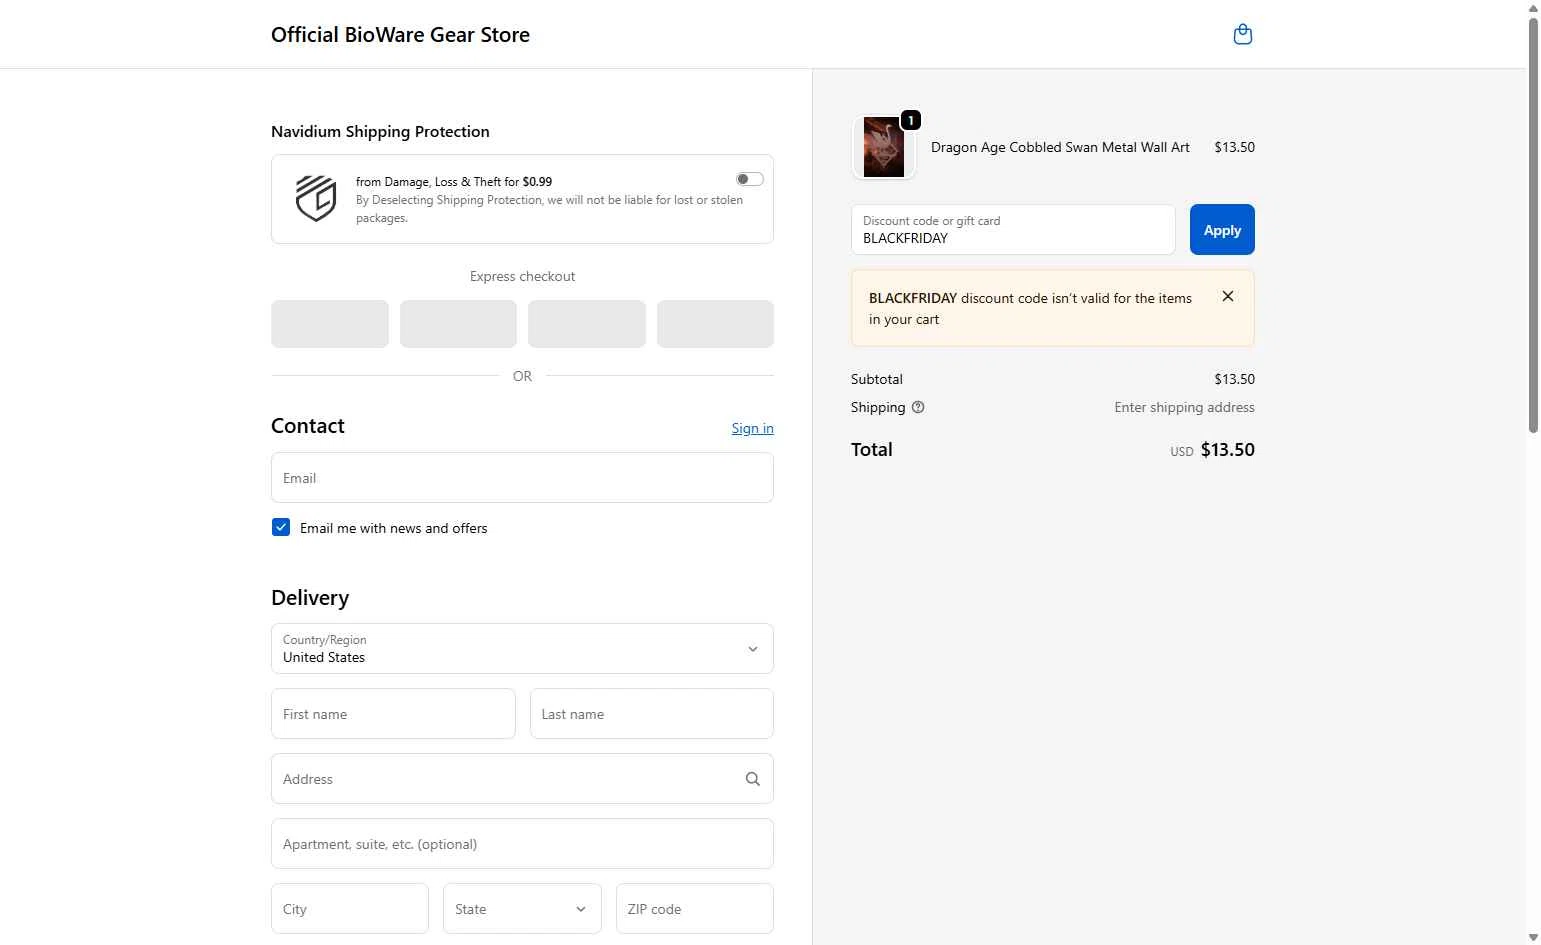Uncheck Email me with news and offers
This screenshot has height=945, width=1541.
pos(281,527)
